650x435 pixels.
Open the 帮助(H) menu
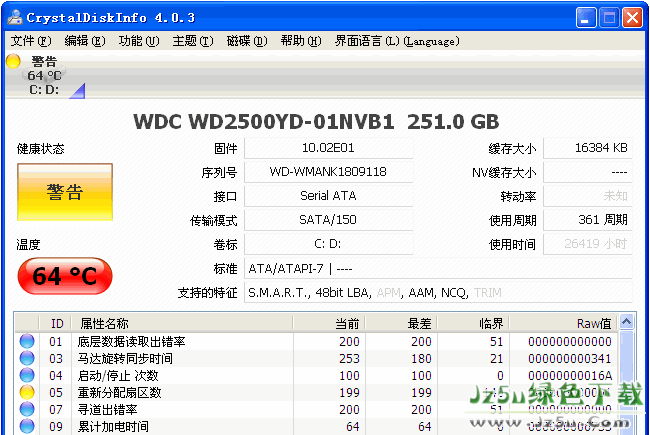tap(301, 41)
